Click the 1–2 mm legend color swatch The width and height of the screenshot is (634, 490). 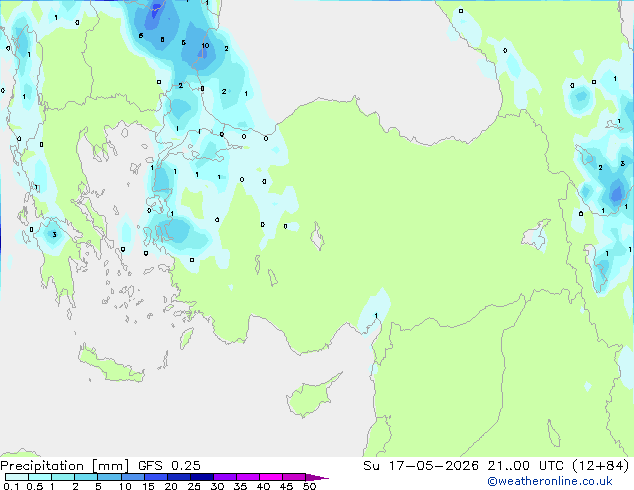(x=63, y=477)
